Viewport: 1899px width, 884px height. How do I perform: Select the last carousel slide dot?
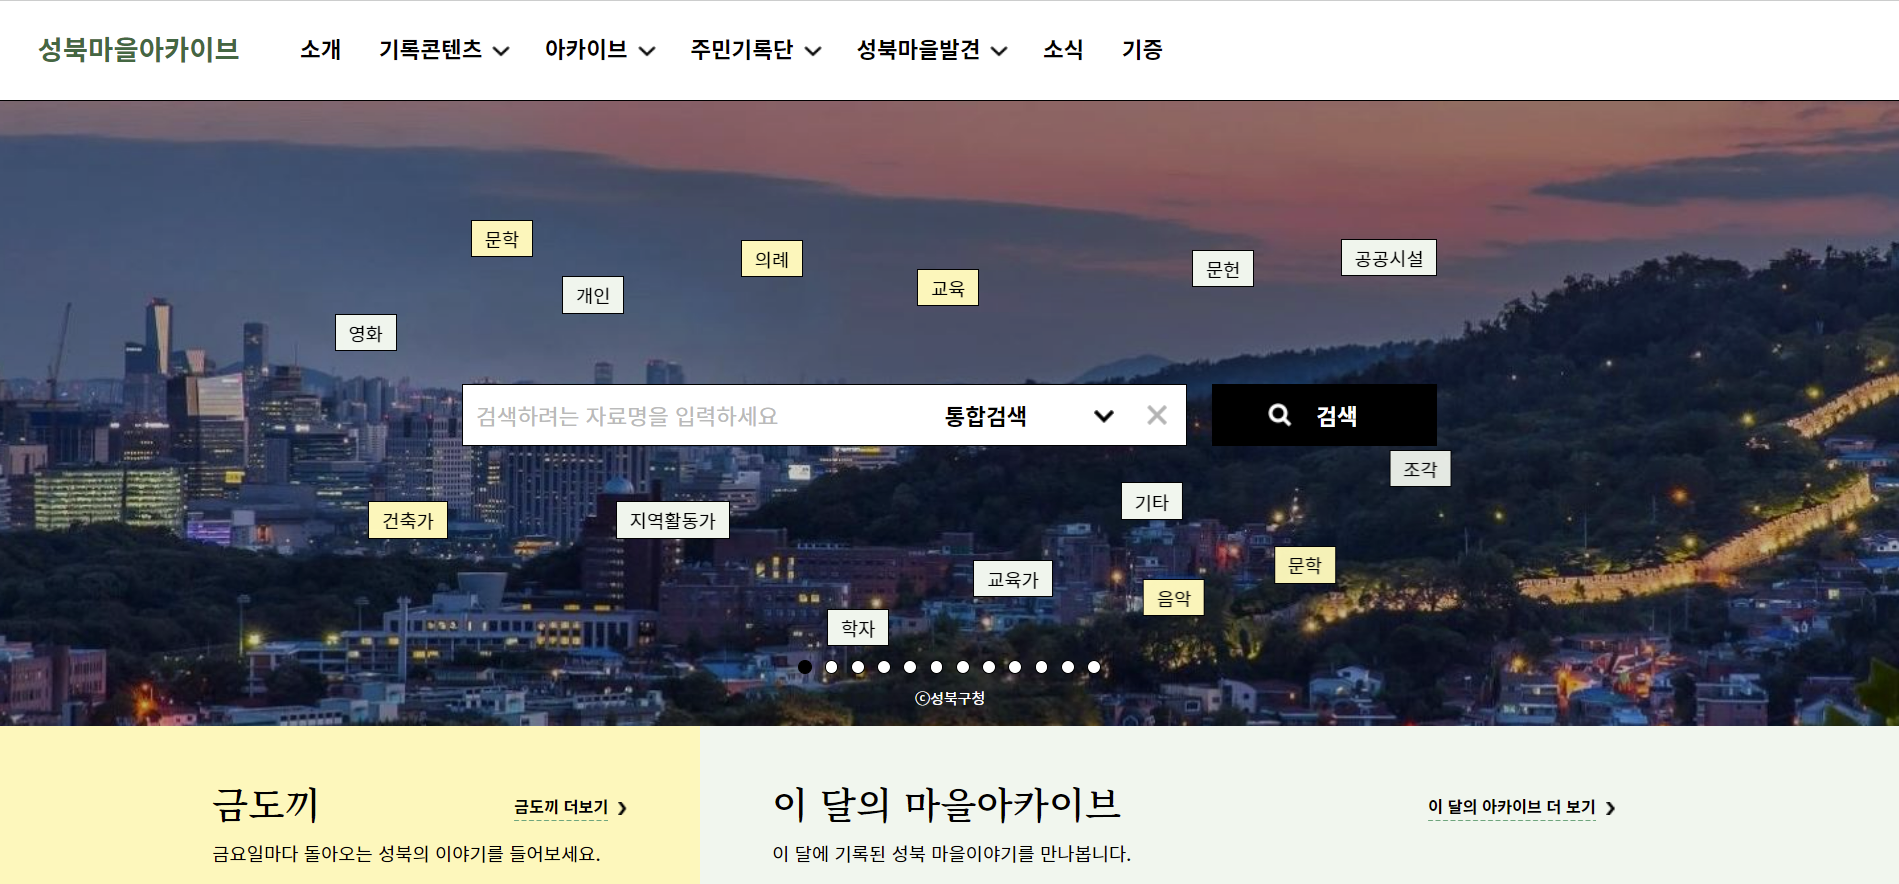[1094, 667]
